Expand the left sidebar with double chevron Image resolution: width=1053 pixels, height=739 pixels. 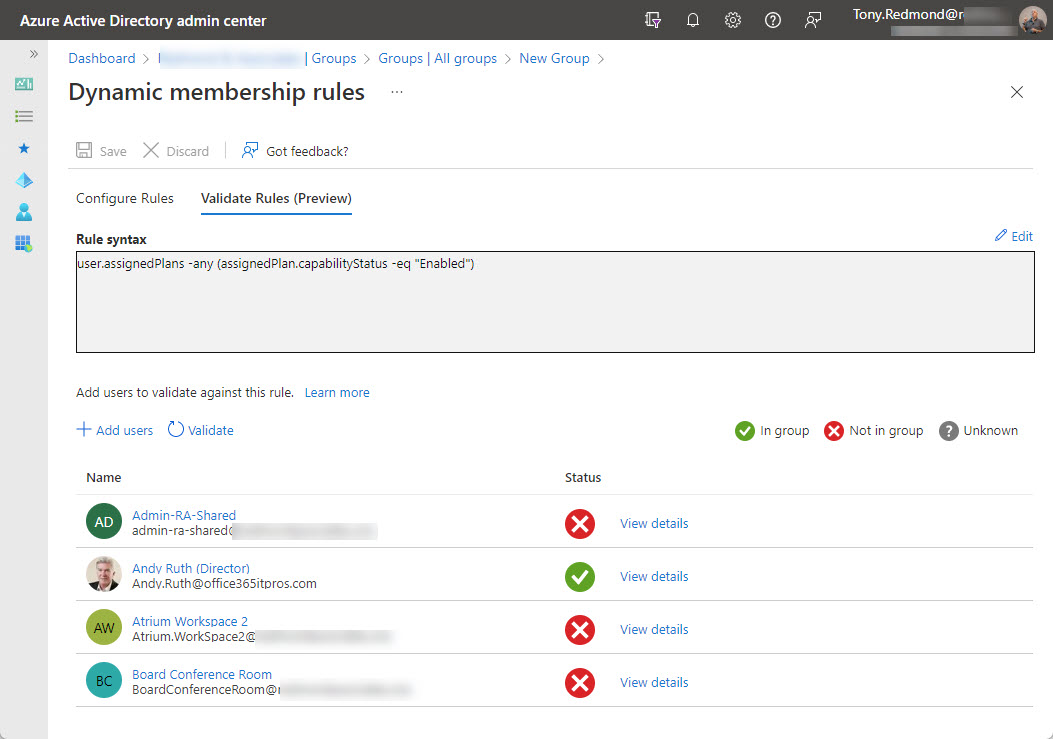[x=34, y=54]
